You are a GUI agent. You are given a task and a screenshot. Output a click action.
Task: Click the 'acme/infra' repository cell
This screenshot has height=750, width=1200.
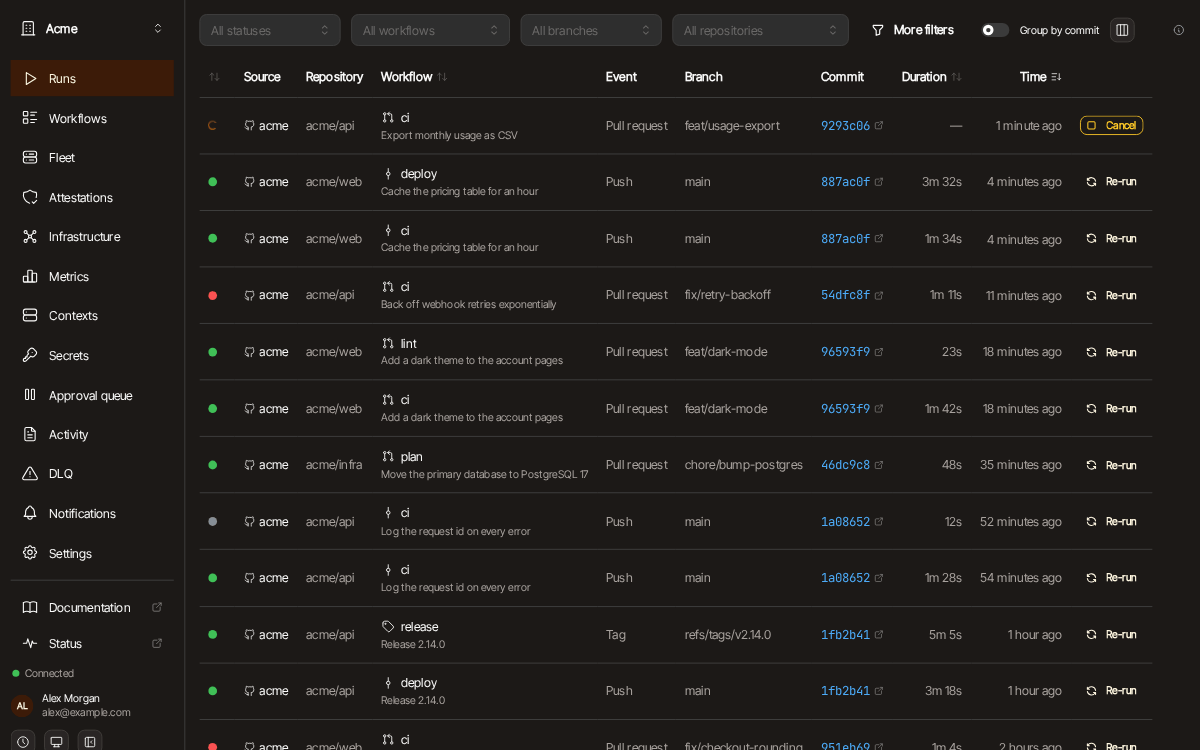tap(334, 465)
